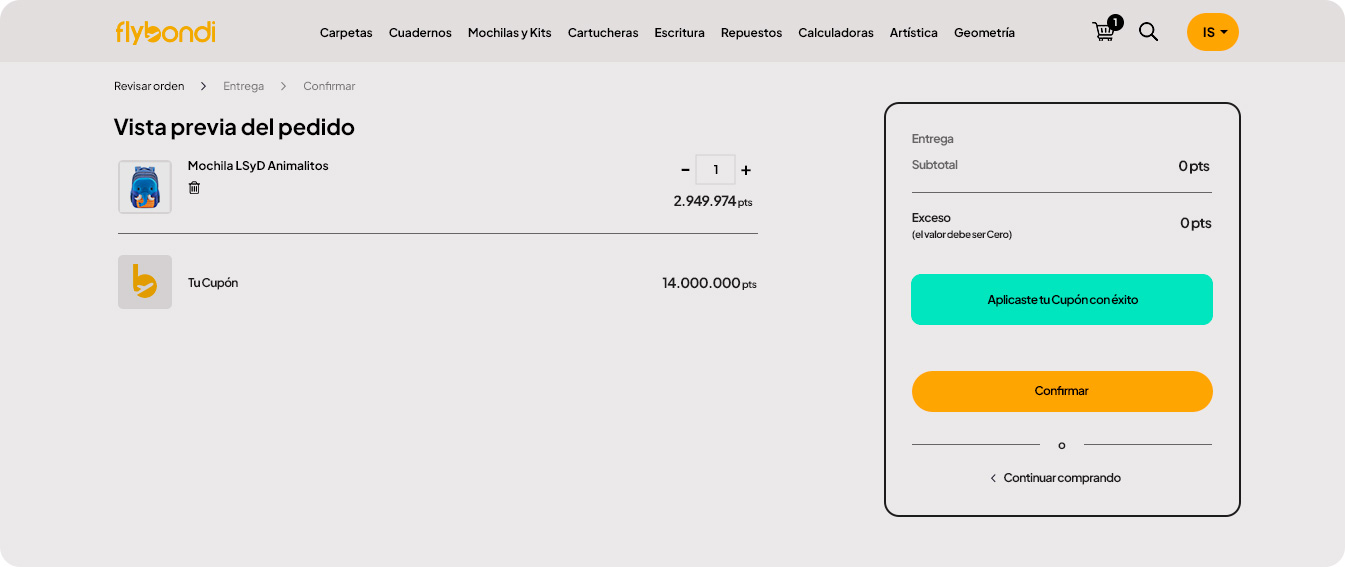Click the Revisar orden breadcrumb
Viewport: 1345px width, 567px height.
pyautogui.click(x=149, y=86)
